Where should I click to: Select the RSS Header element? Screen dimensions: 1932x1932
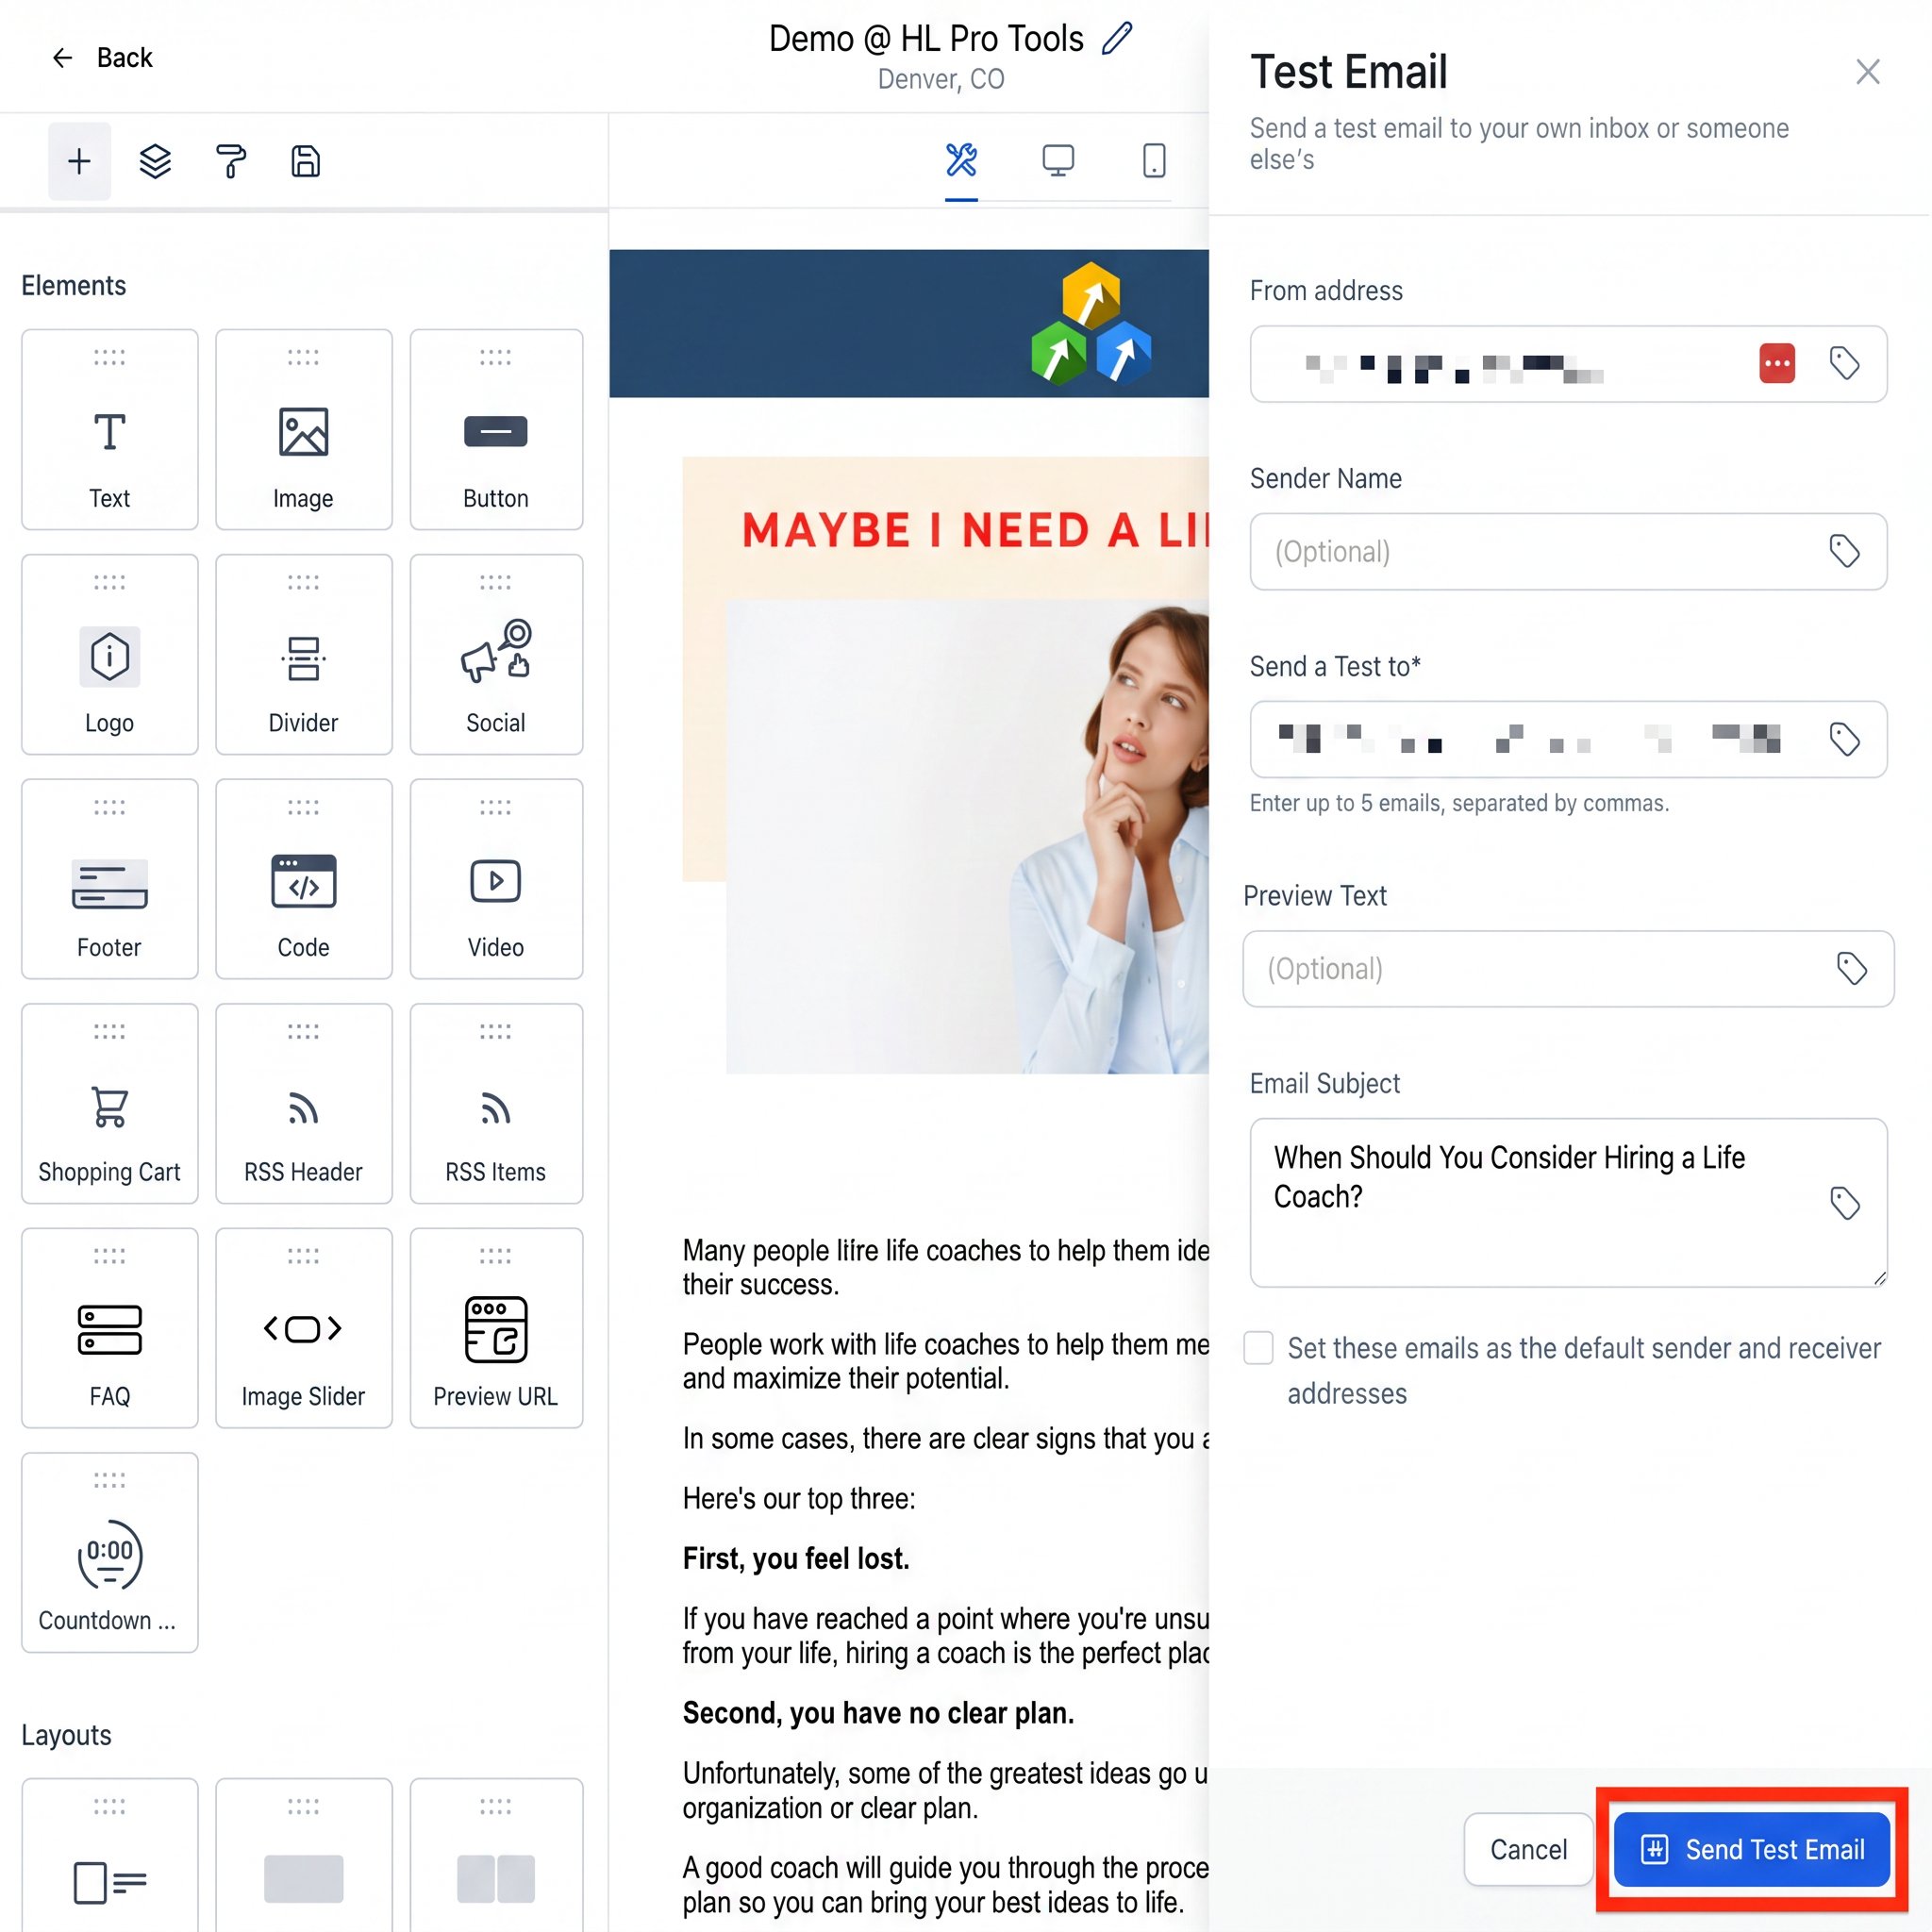tap(304, 1104)
